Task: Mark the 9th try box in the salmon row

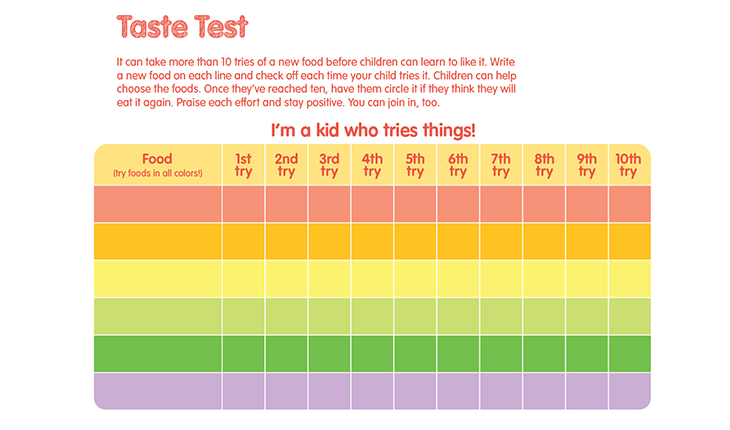Action: [x=587, y=204]
